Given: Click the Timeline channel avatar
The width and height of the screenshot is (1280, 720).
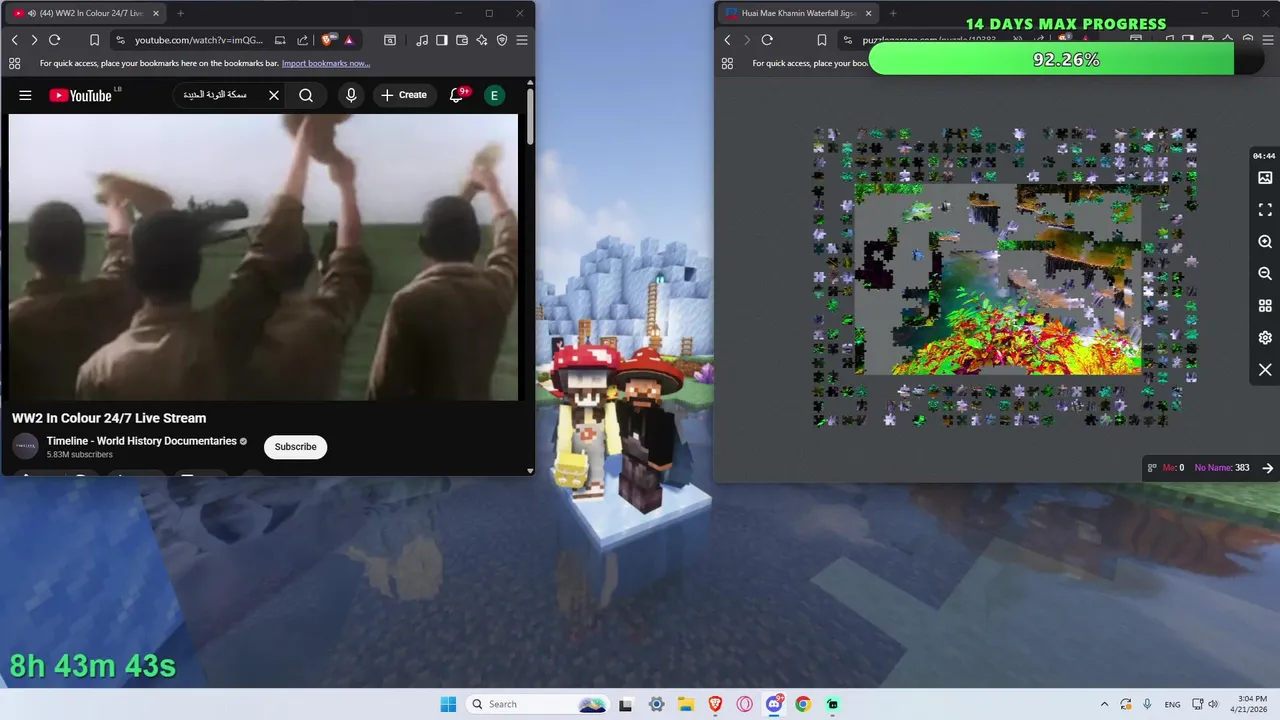Looking at the screenshot, I should tap(25, 447).
